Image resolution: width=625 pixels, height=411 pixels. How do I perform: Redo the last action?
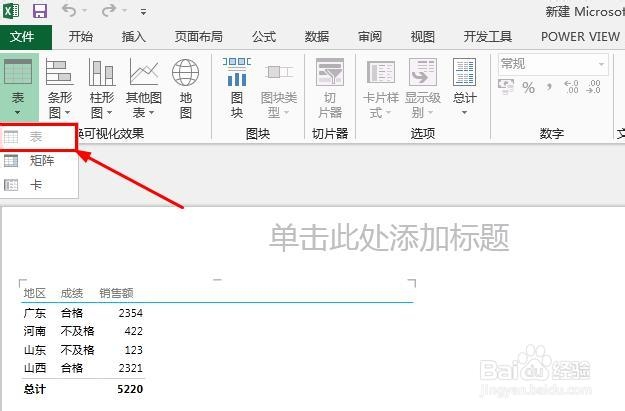(x=108, y=10)
